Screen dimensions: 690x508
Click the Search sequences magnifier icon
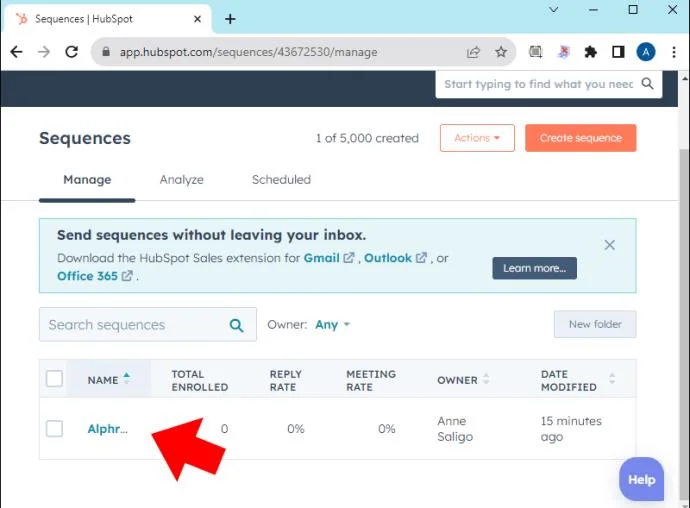tap(236, 325)
